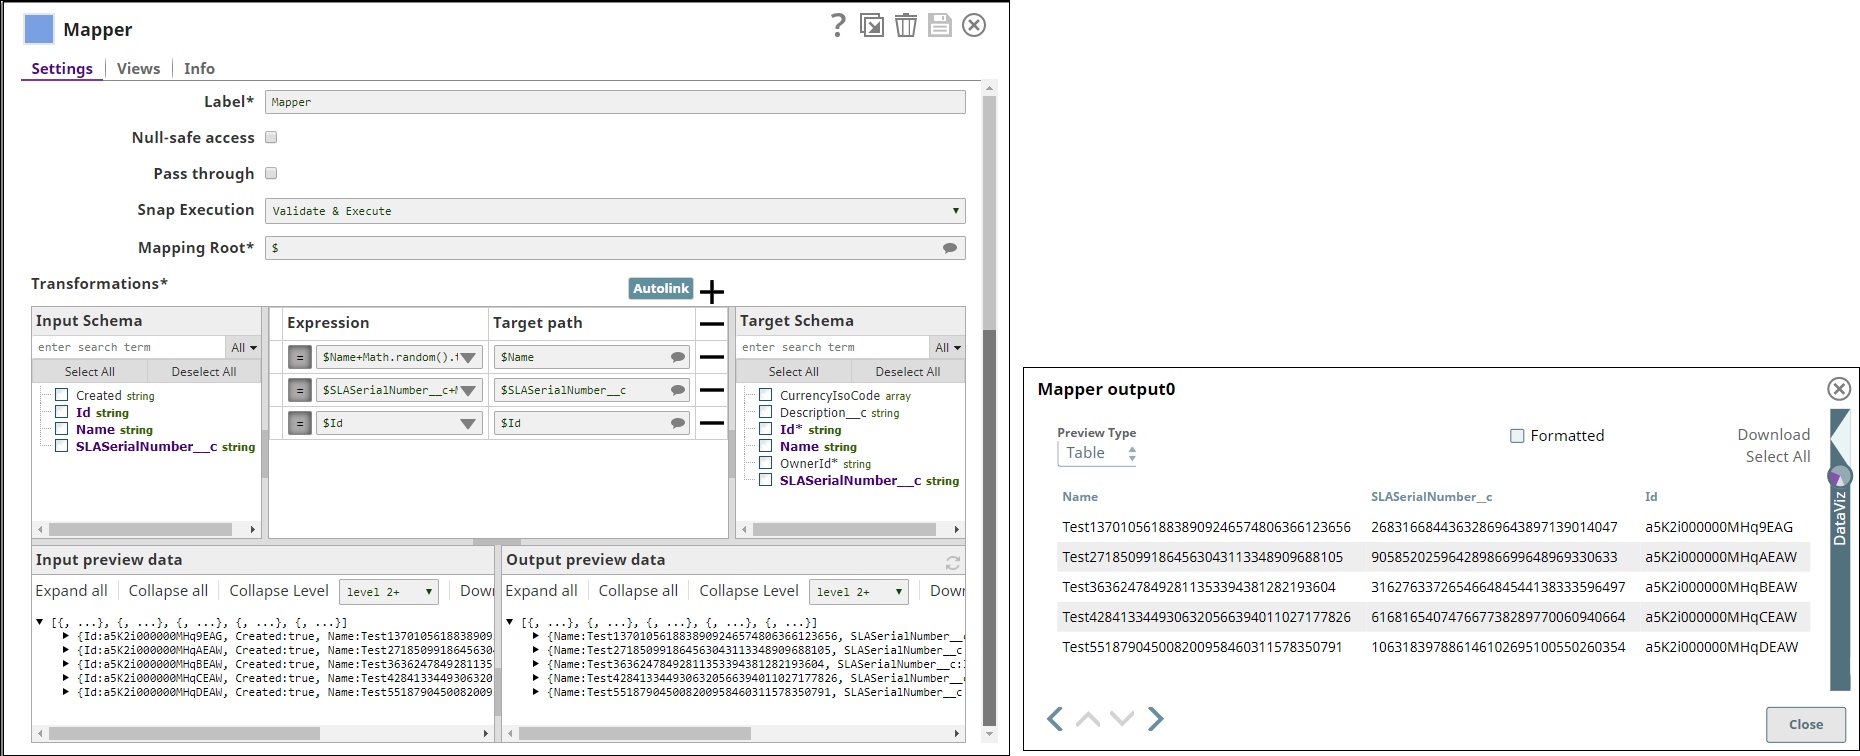Enable Null-safe access checkbox
The width and height of the screenshot is (1860, 756).
tap(271, 137)
